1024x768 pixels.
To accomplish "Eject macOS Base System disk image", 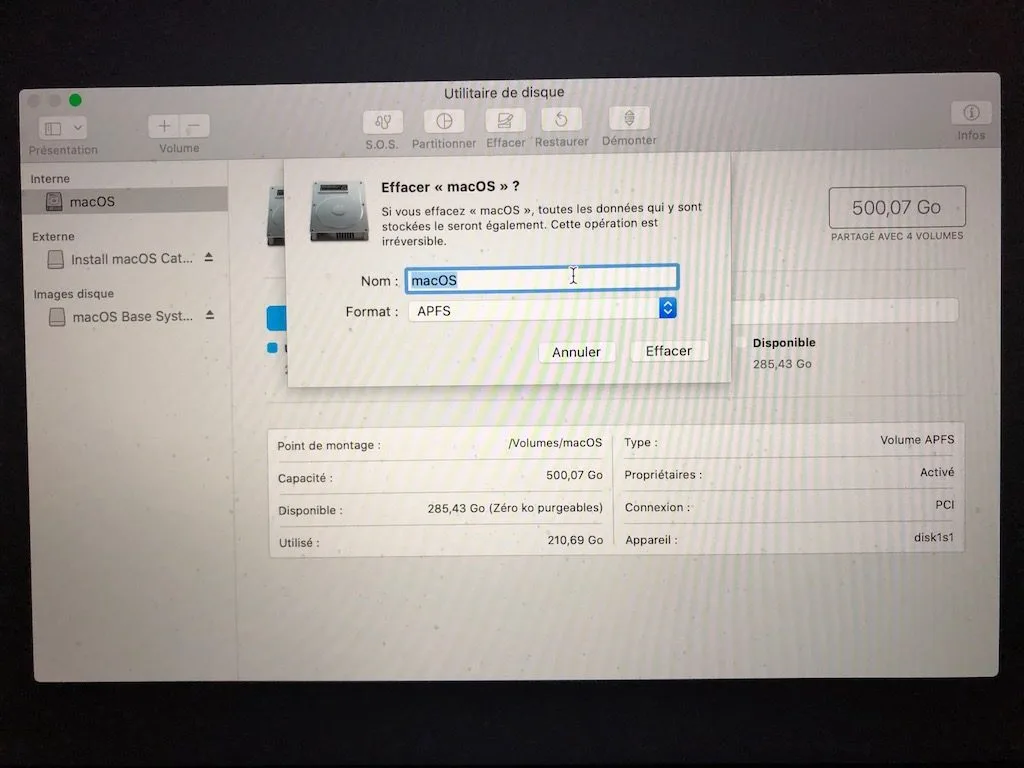I will pos(210,315).
